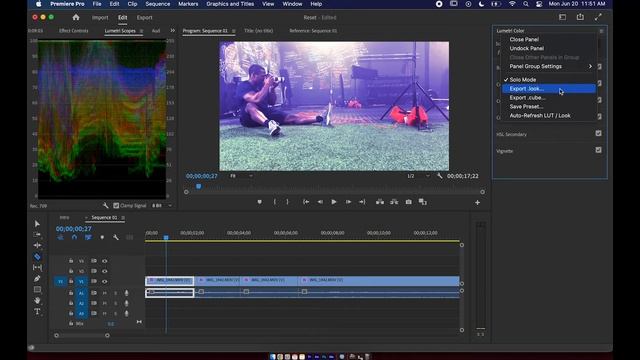Lock the V1 video track
Screen dimensions: 640x360
pos(71,282)
